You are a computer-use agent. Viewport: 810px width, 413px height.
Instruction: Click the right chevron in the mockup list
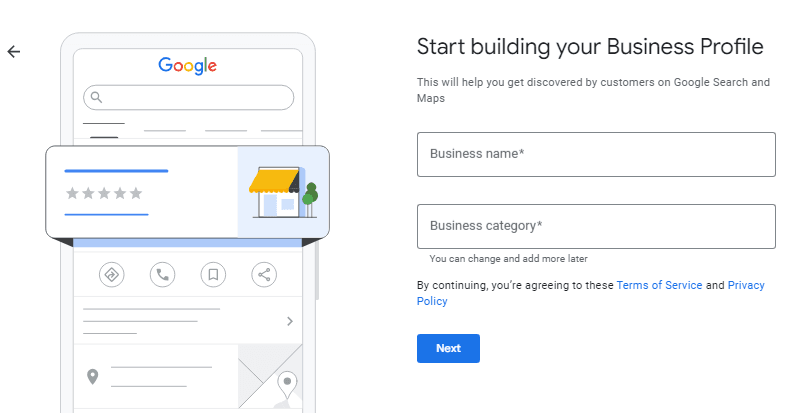(x=290, y=322)
